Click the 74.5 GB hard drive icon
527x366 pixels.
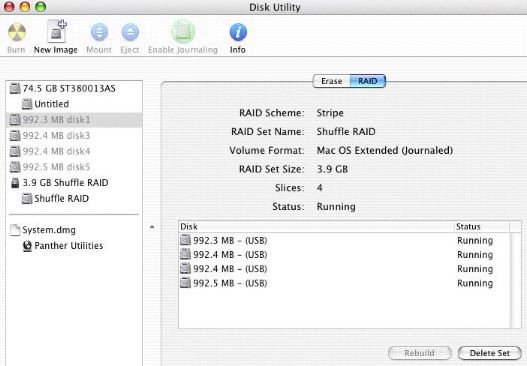(x=15, y=88)
